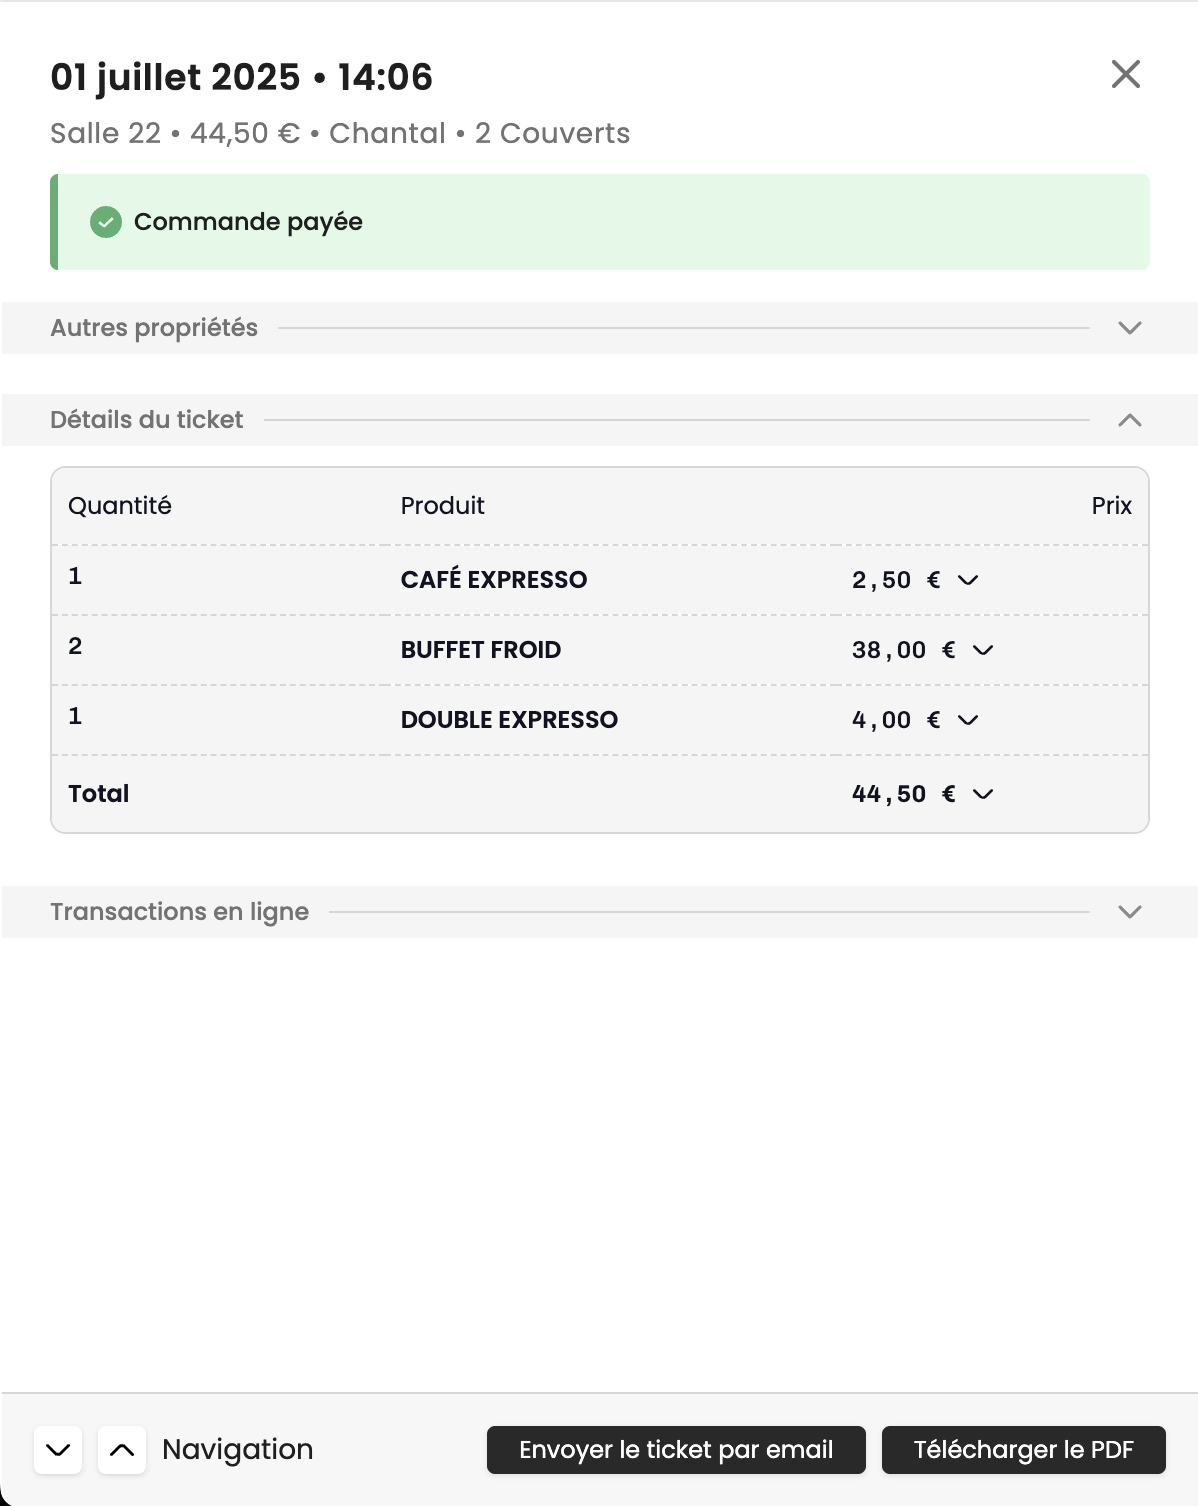This screenshot has width=1198, height=1506.
Task: Click the Transactions en ligne header label
Action: [180, 912]
